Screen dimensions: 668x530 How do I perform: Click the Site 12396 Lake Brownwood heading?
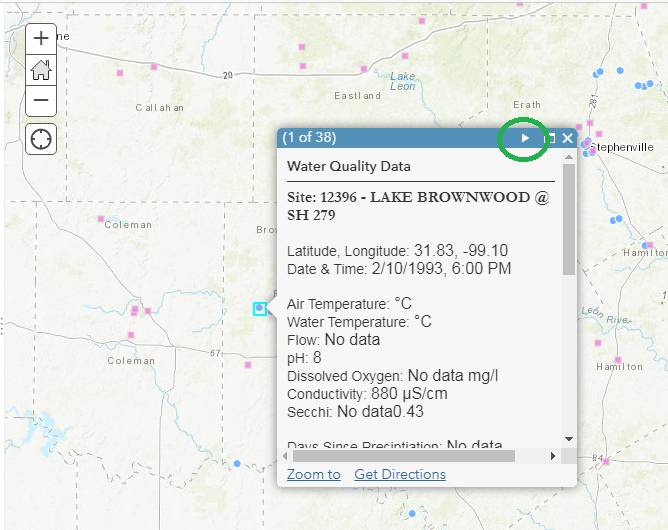418,206
